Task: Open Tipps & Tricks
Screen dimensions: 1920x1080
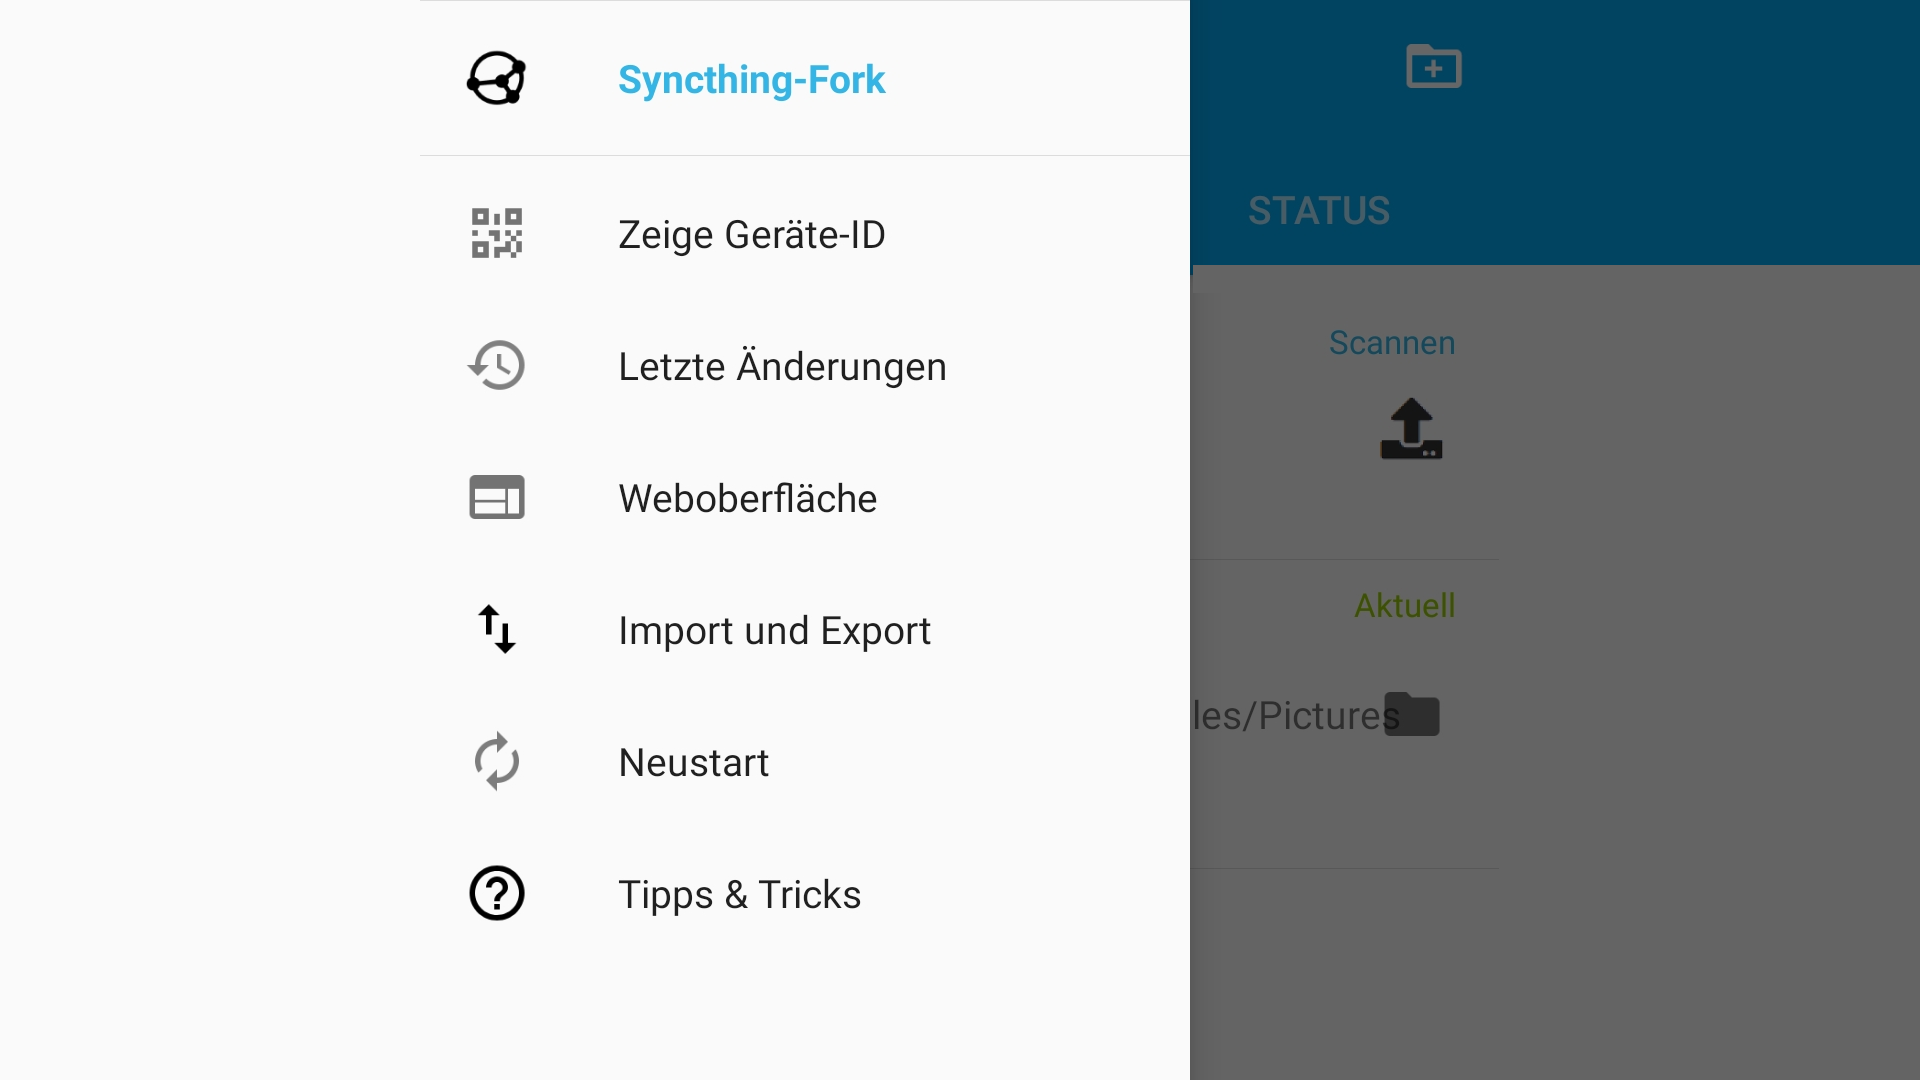Action: pos(739,895)
